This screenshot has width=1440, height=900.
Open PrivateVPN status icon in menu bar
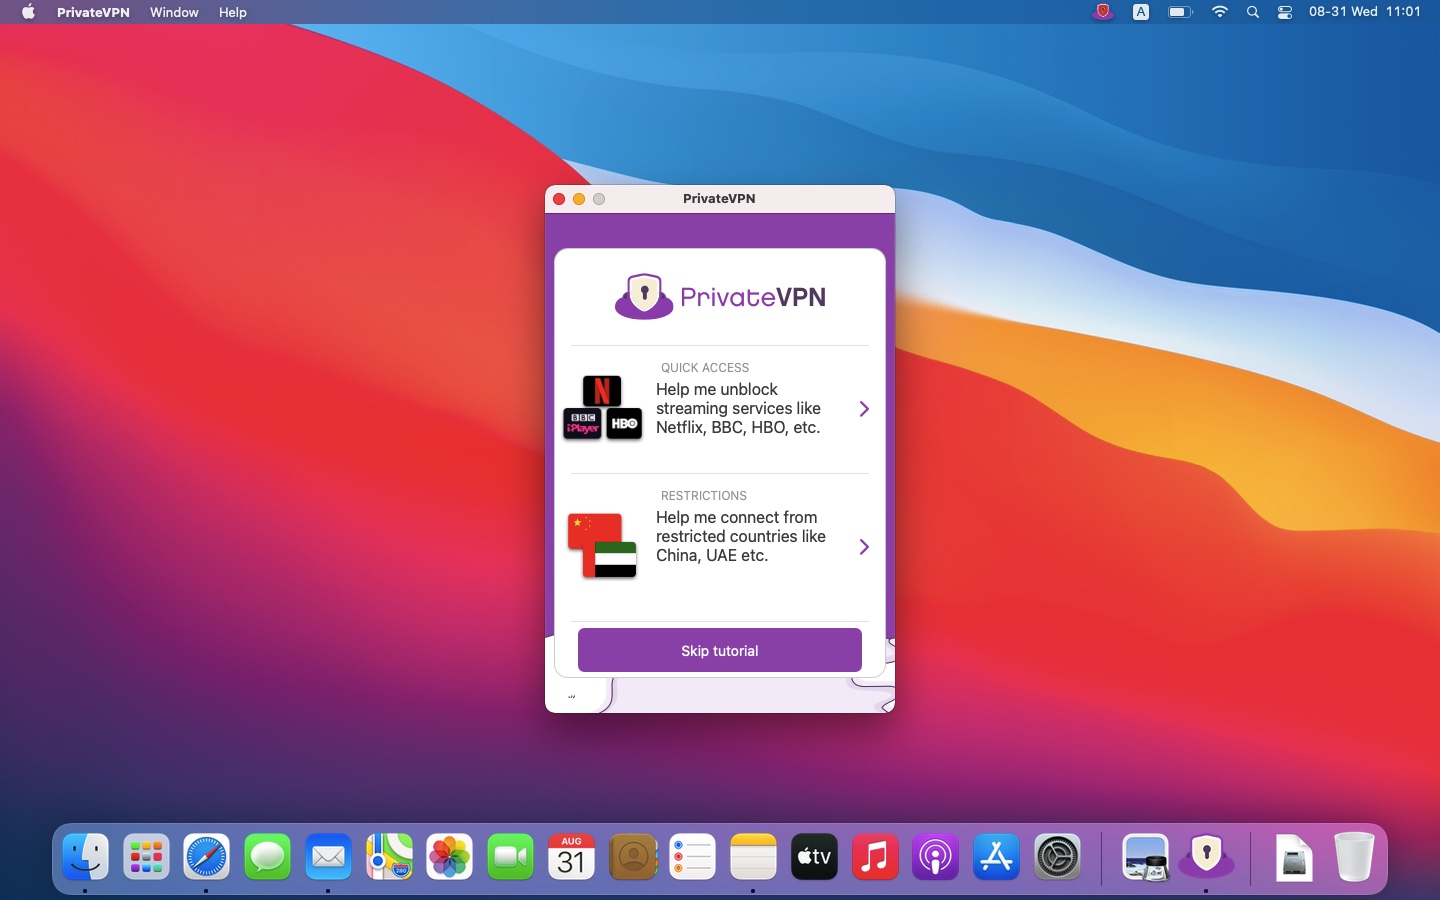(x=1102, y=12)
